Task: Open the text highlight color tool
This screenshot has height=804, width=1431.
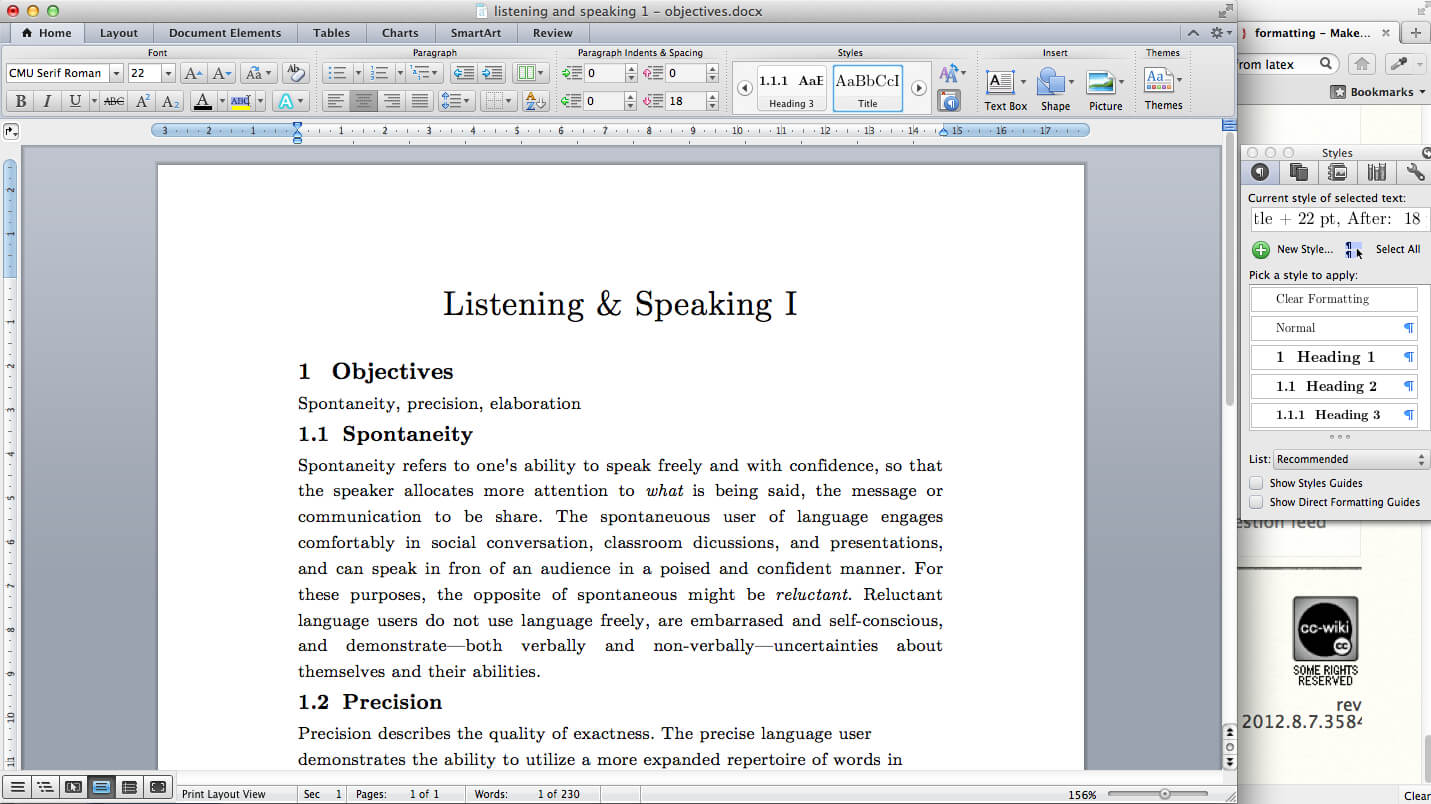Action: 239,102
